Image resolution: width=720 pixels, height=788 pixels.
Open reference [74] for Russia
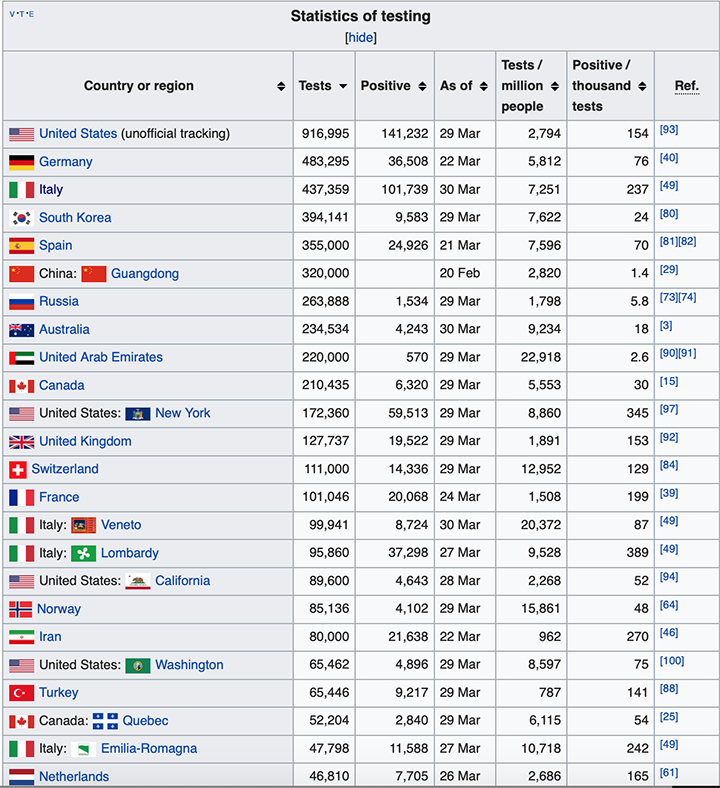click(x=687, y=297)
